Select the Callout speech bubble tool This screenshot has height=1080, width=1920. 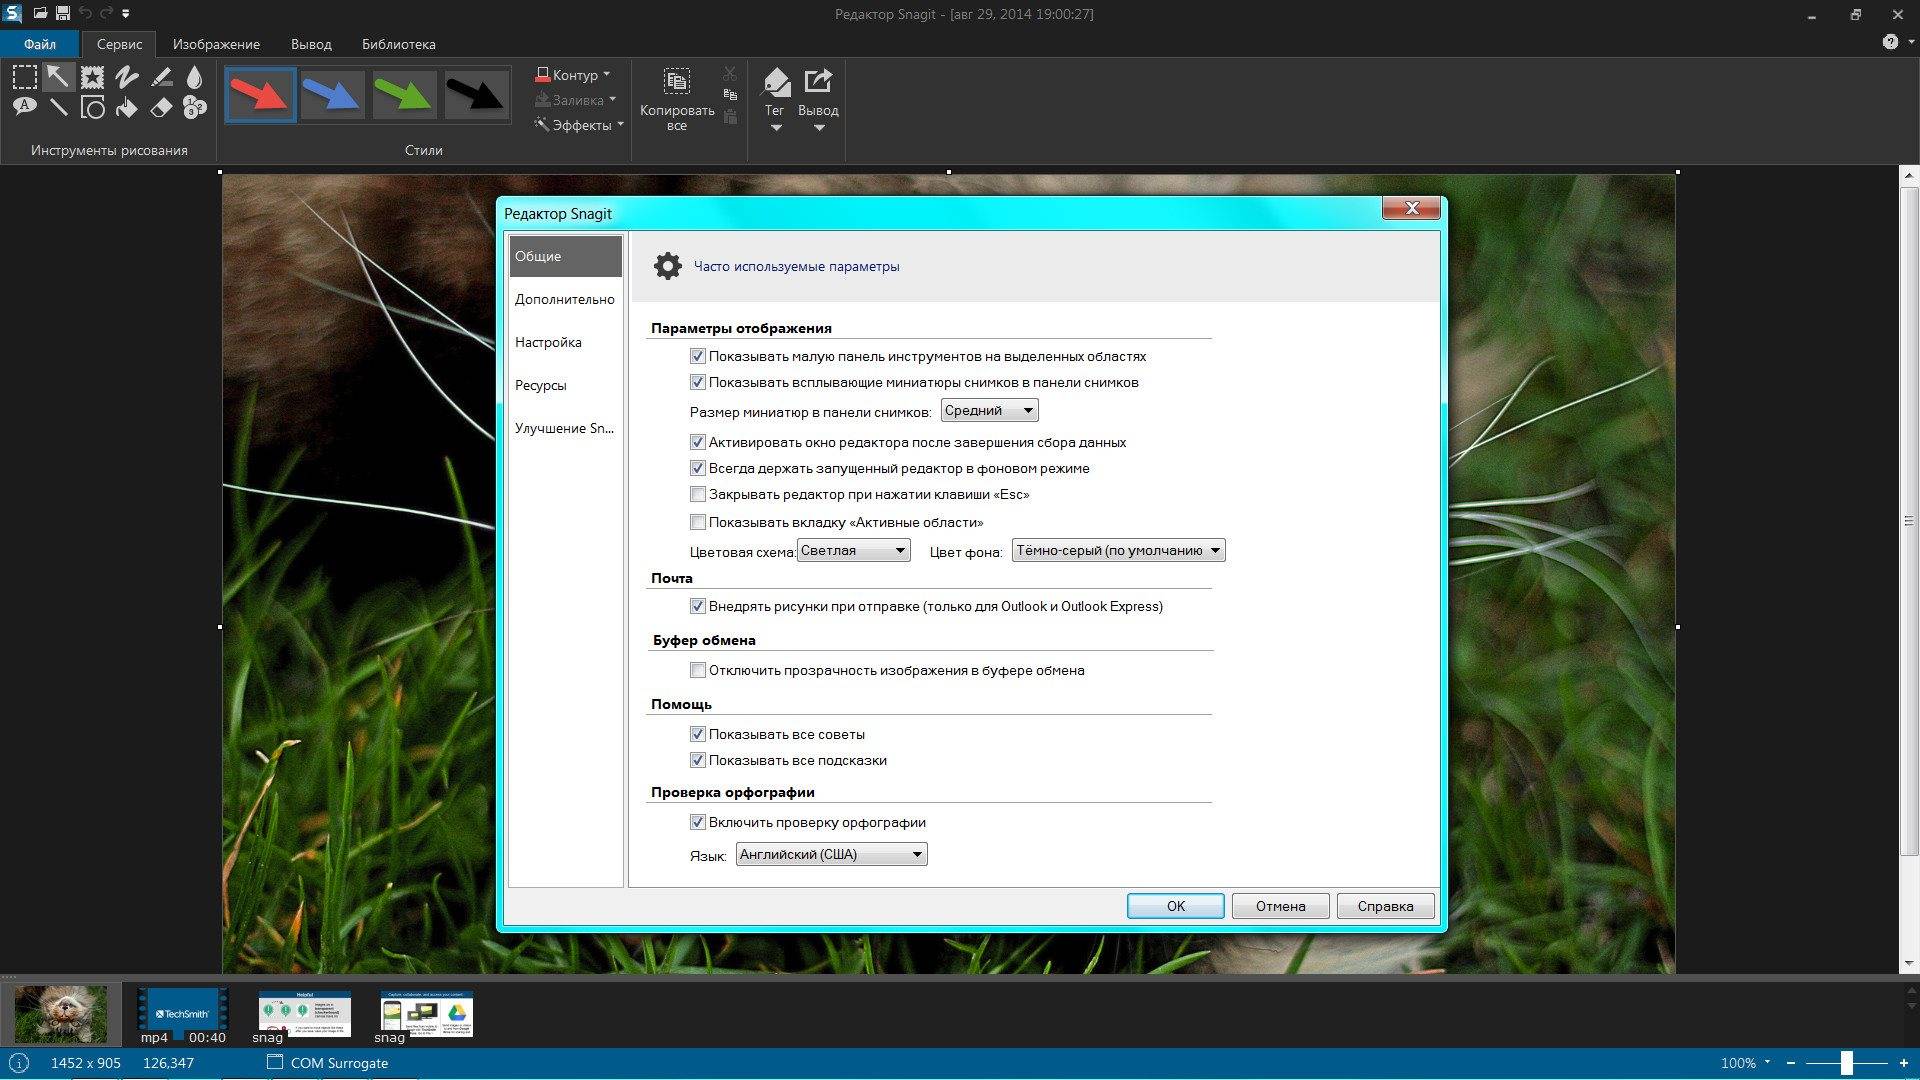(25, 107)
